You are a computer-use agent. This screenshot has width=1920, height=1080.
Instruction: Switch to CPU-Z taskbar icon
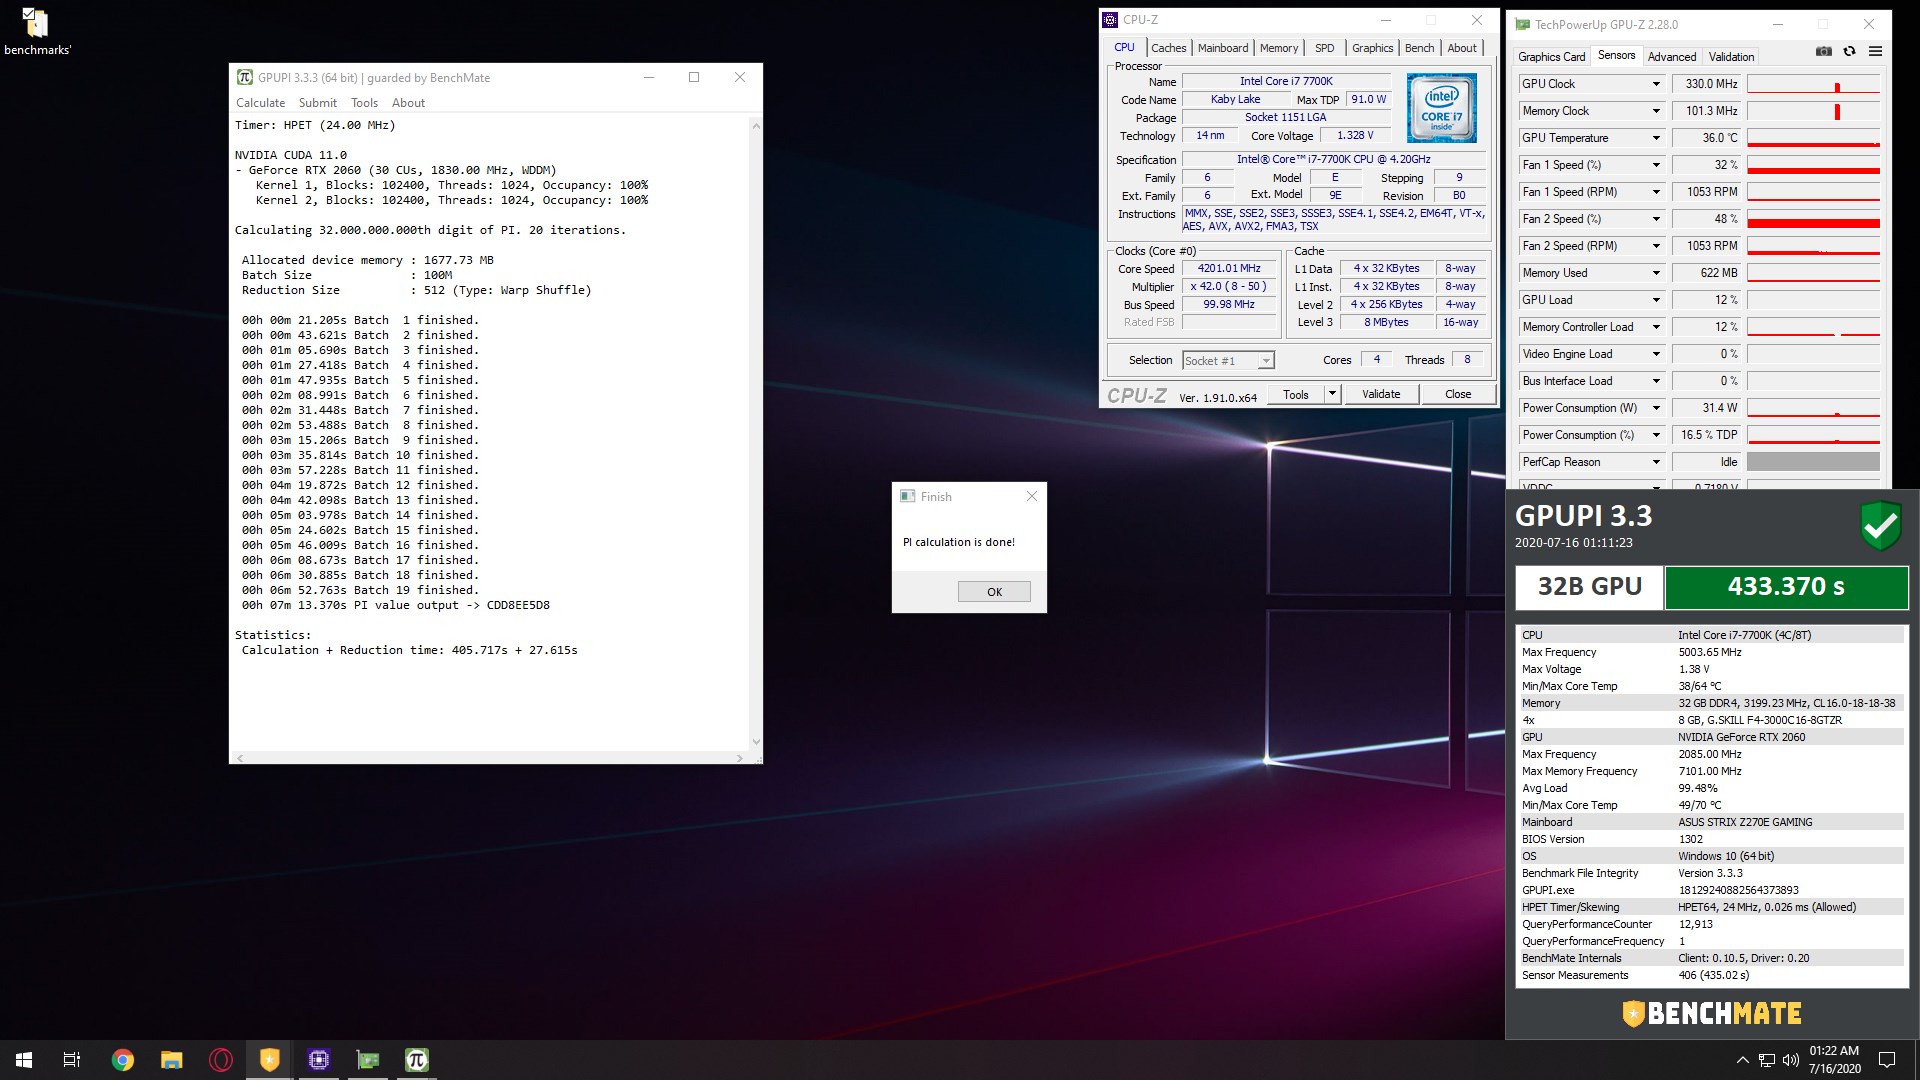pos(318,1060)
